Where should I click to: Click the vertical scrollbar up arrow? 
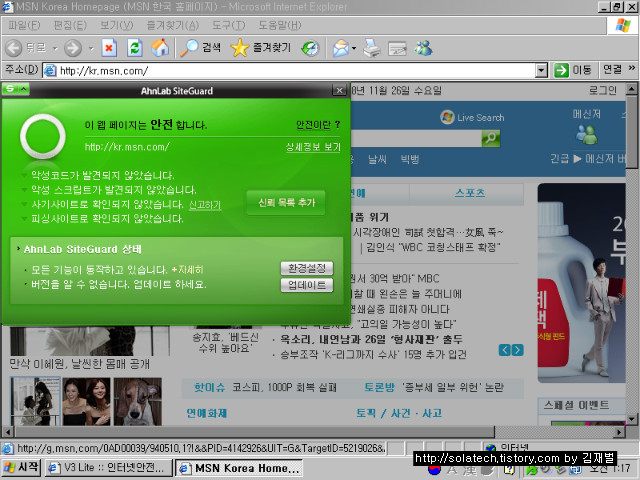(x=631, y=88)
